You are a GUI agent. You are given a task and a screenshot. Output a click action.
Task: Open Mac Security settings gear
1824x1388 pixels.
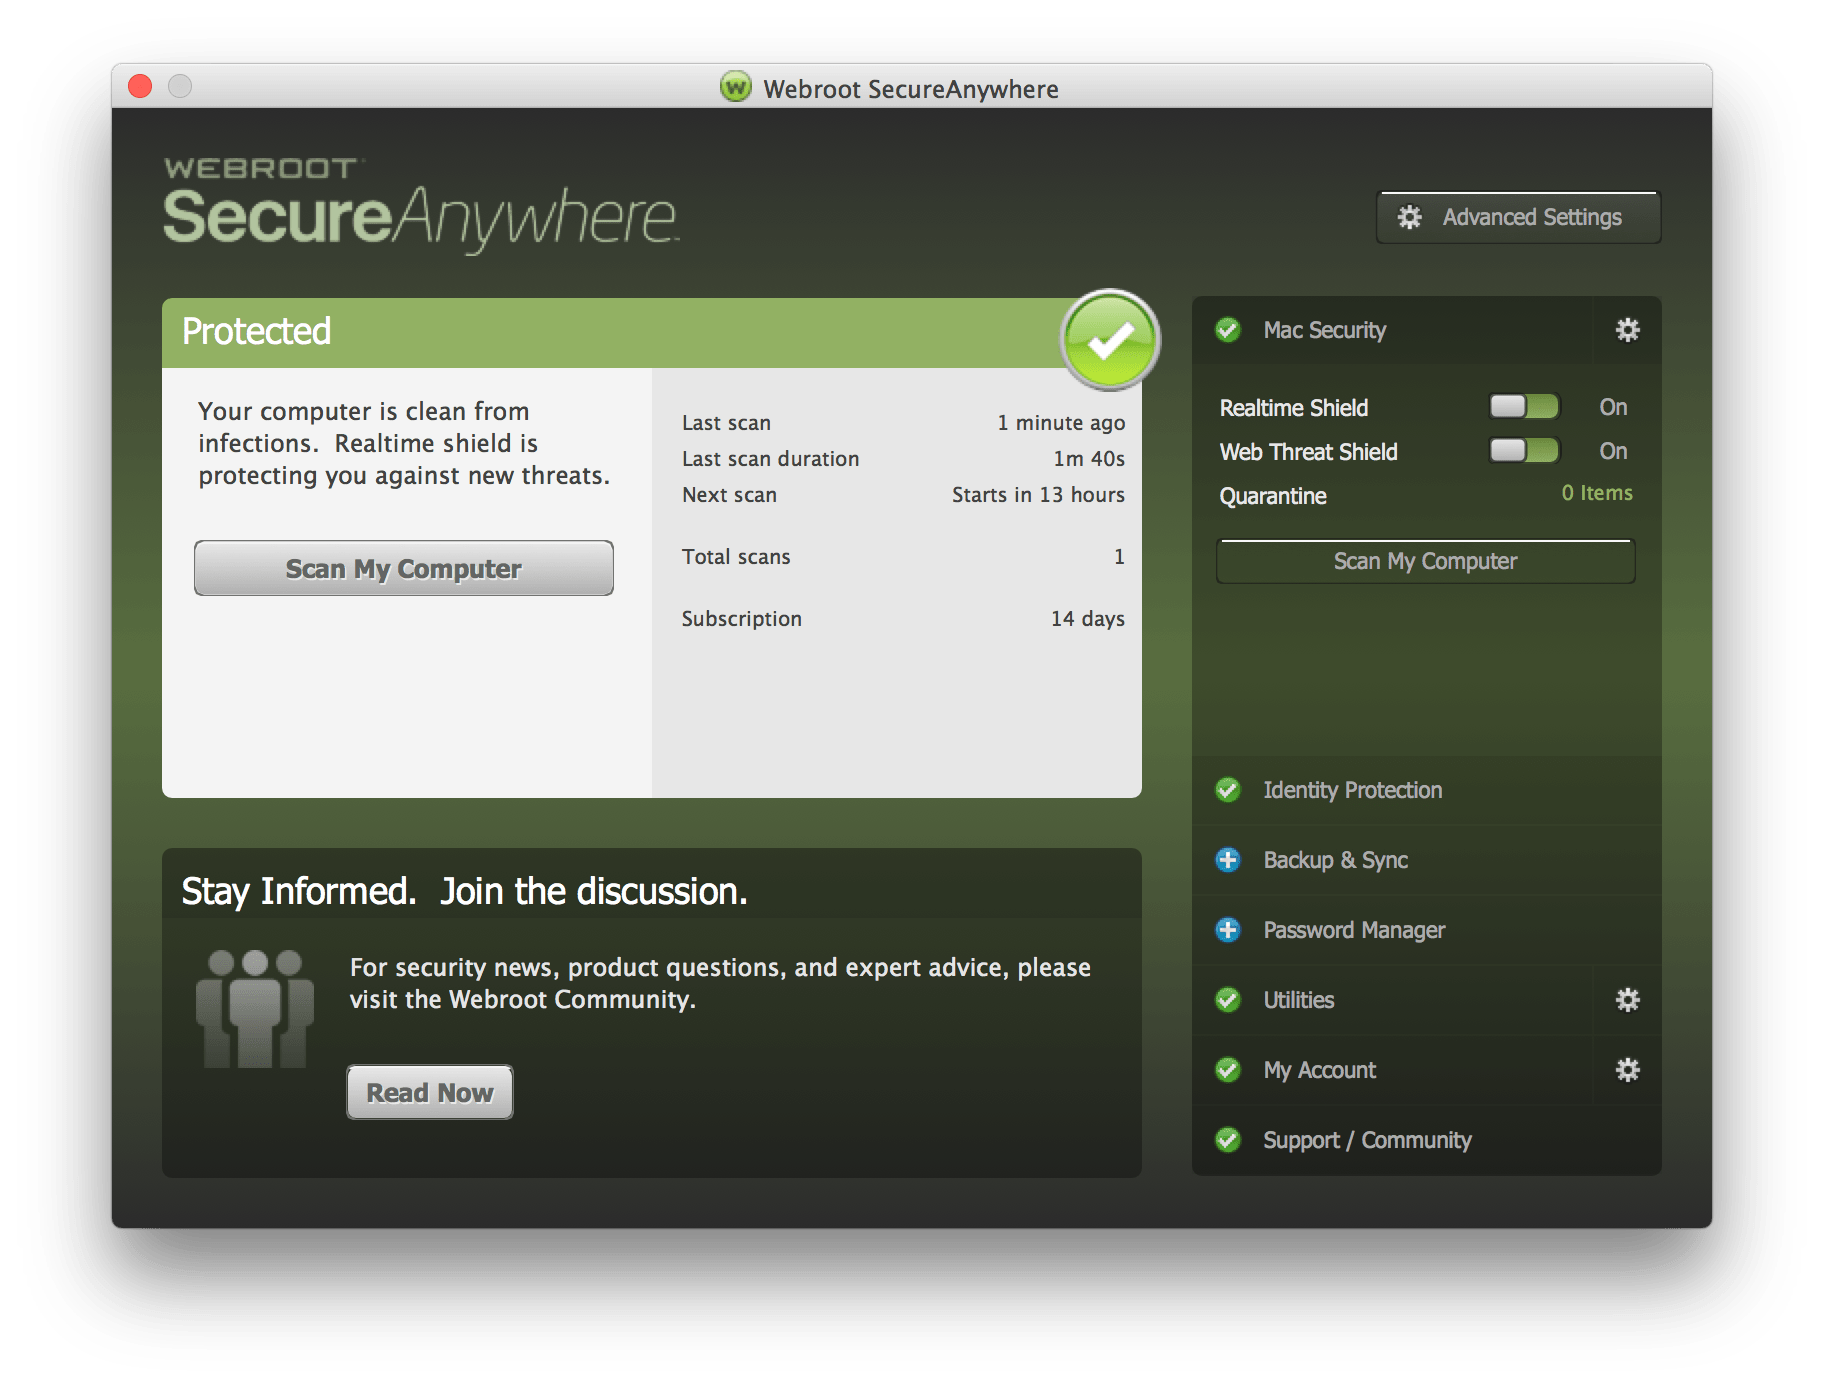pos(1627,330)
